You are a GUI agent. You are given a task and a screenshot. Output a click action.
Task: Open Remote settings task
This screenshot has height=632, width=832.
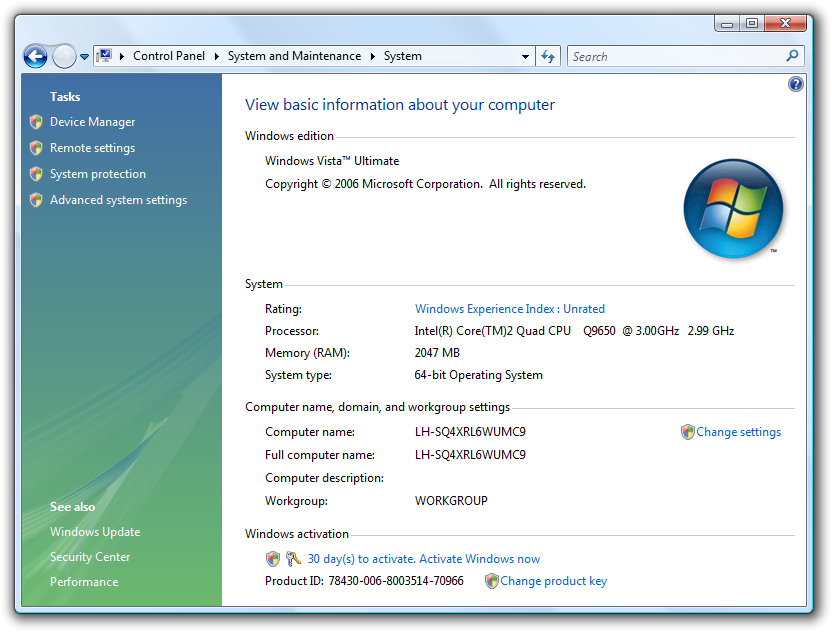[x=92, y=148]
